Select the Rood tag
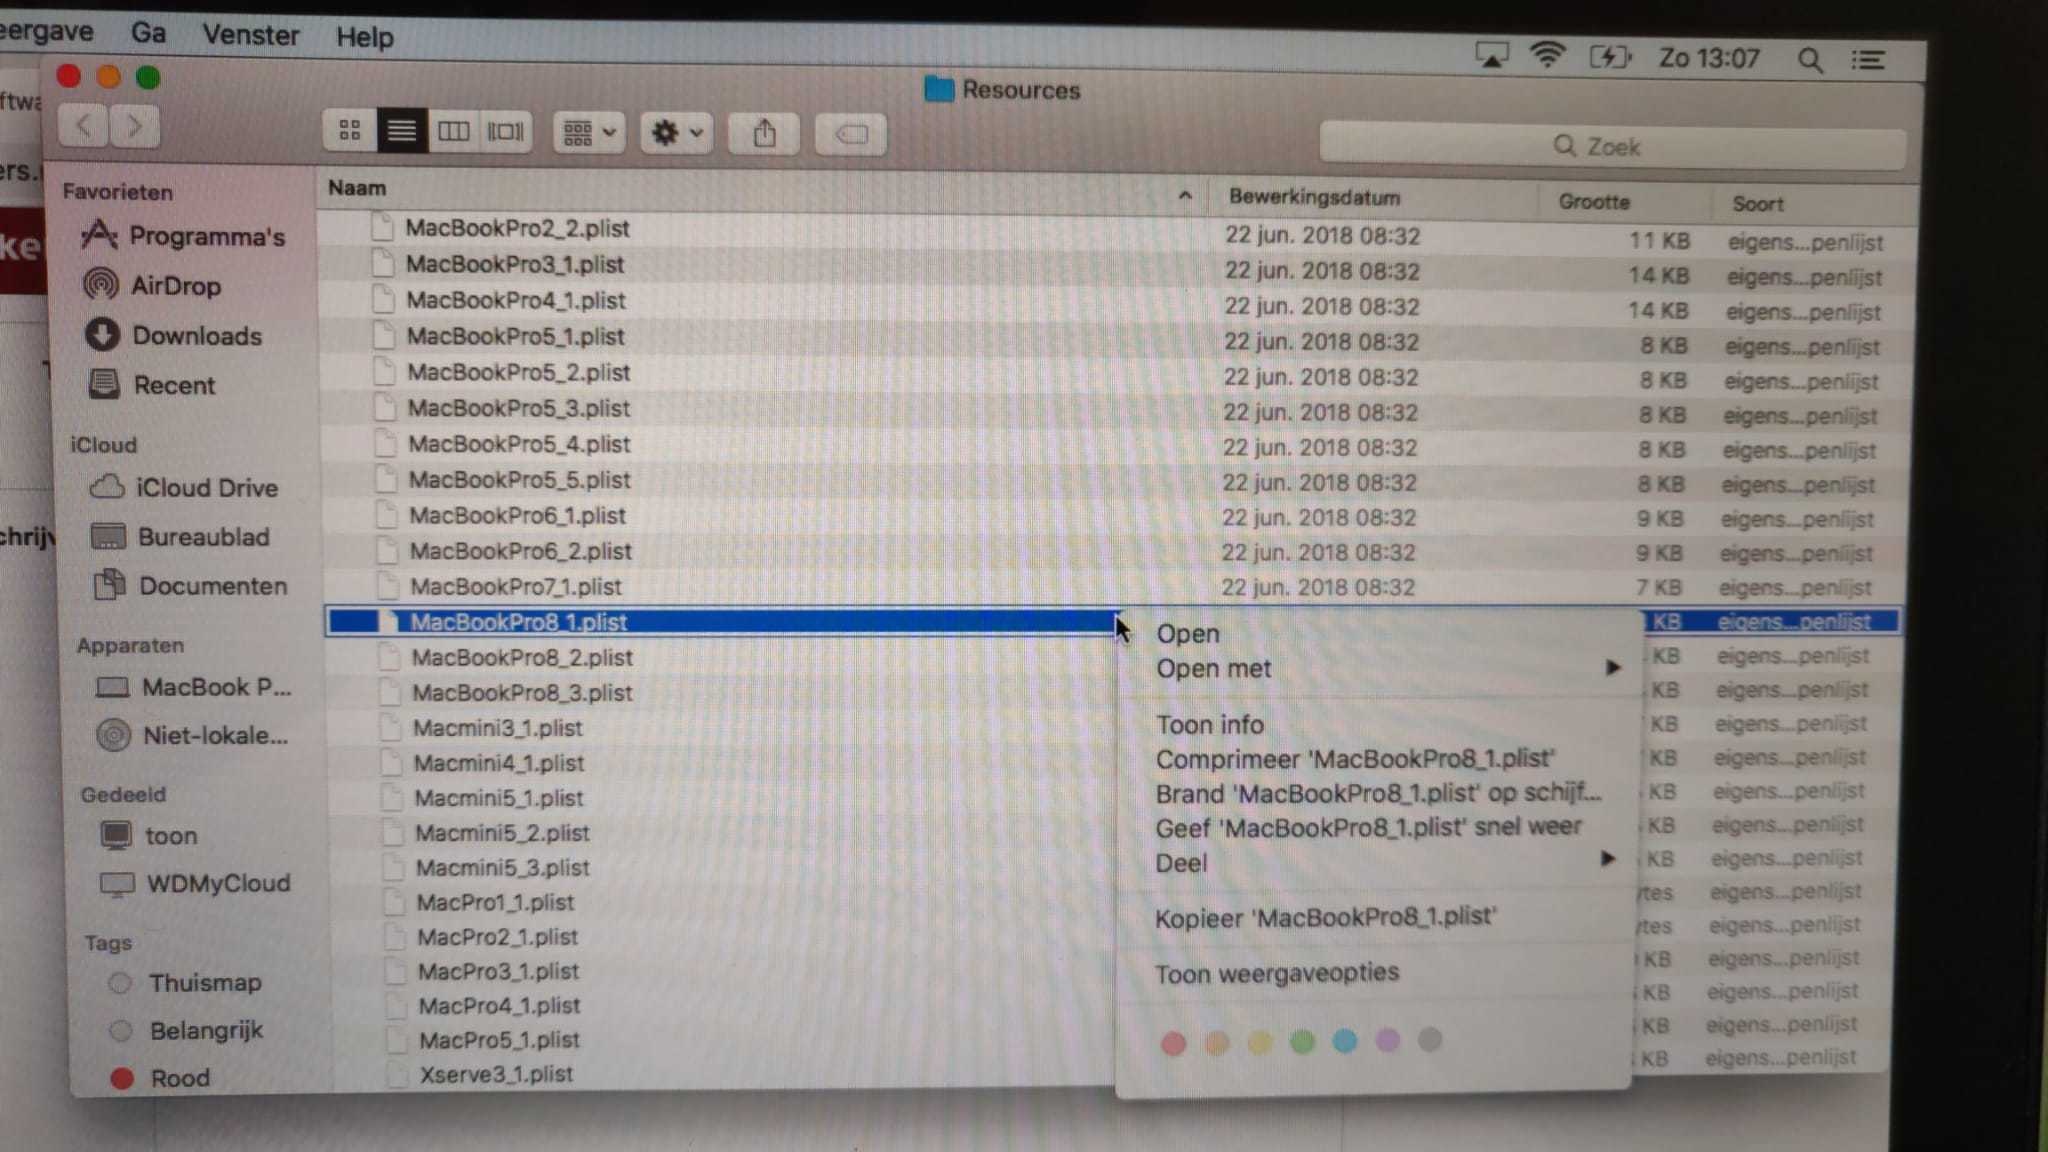 click(161, 1078)
